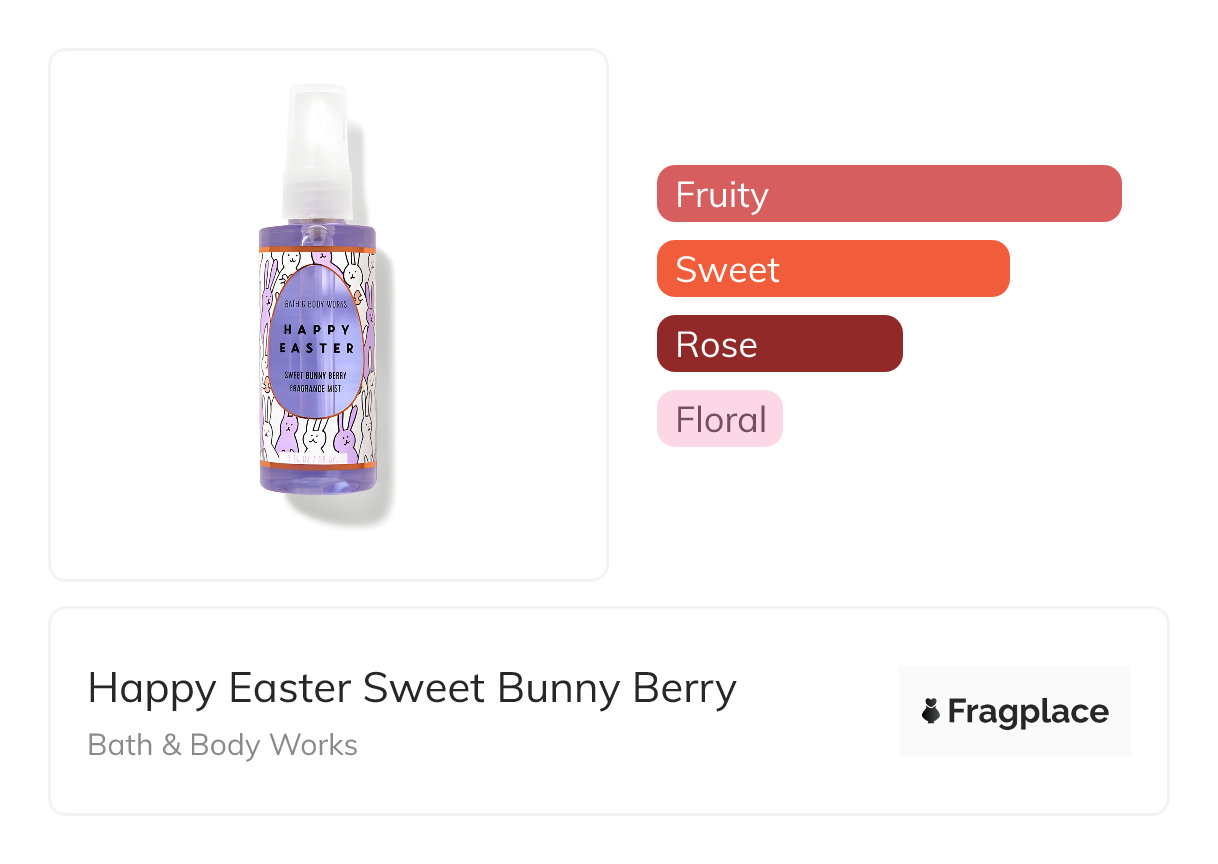Click the Fragplace bottle logo icon

[931, 711]
